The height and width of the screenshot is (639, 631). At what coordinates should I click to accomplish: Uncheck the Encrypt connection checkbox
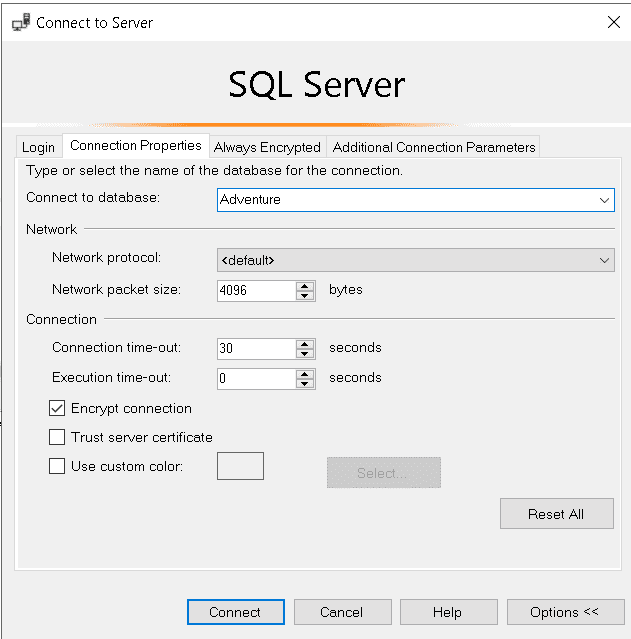click(57, 408)
